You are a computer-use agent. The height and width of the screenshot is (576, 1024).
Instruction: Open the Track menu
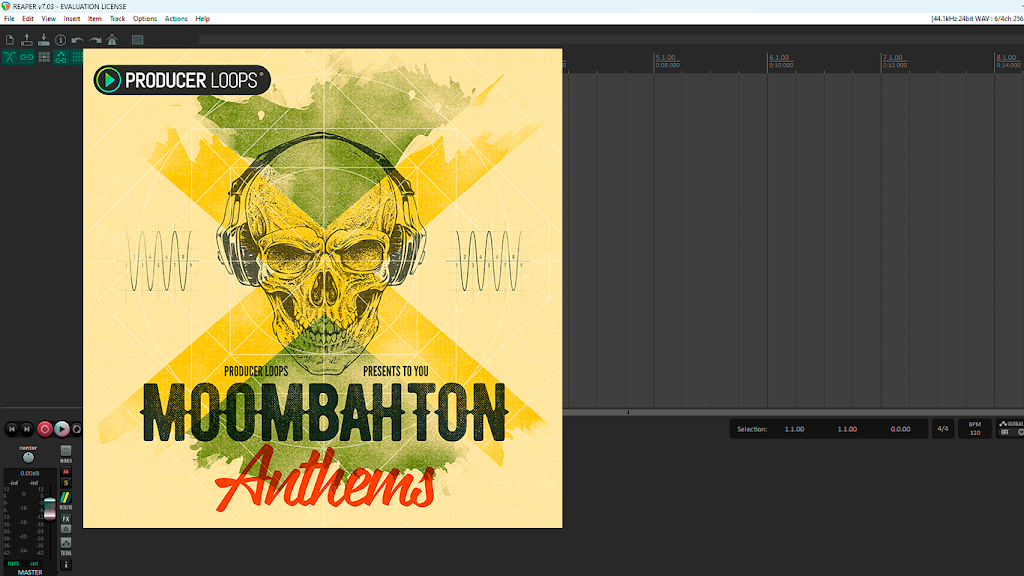coord(118,19)
